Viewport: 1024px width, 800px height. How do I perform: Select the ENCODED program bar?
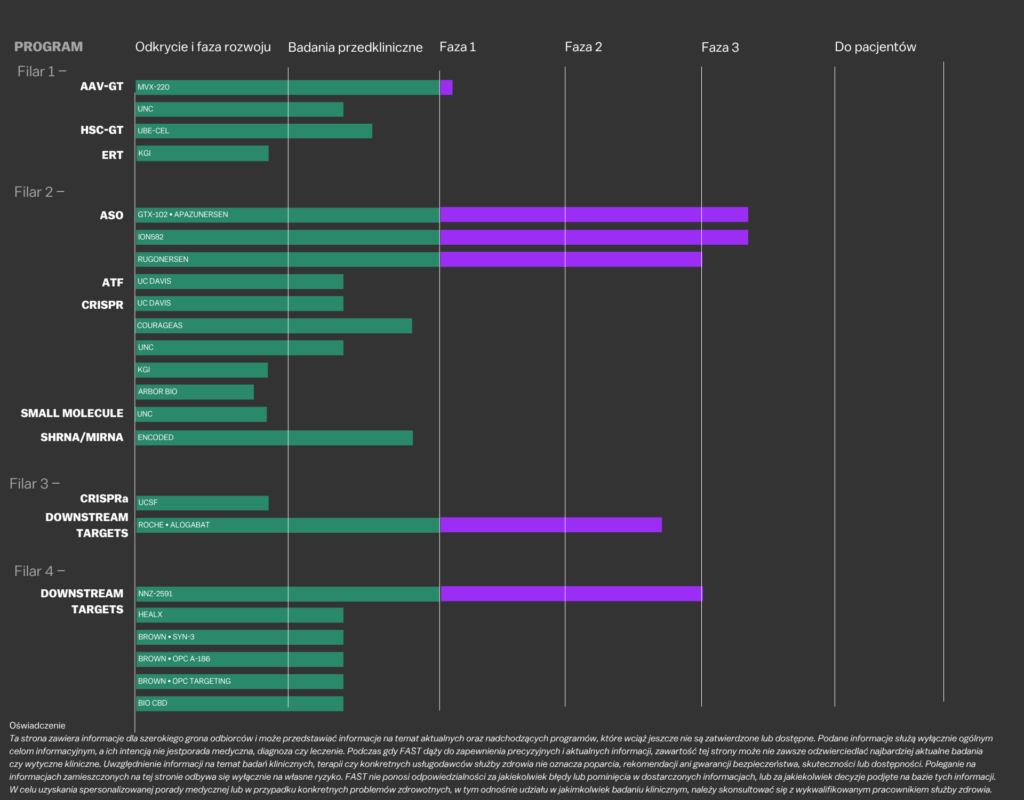274,438
